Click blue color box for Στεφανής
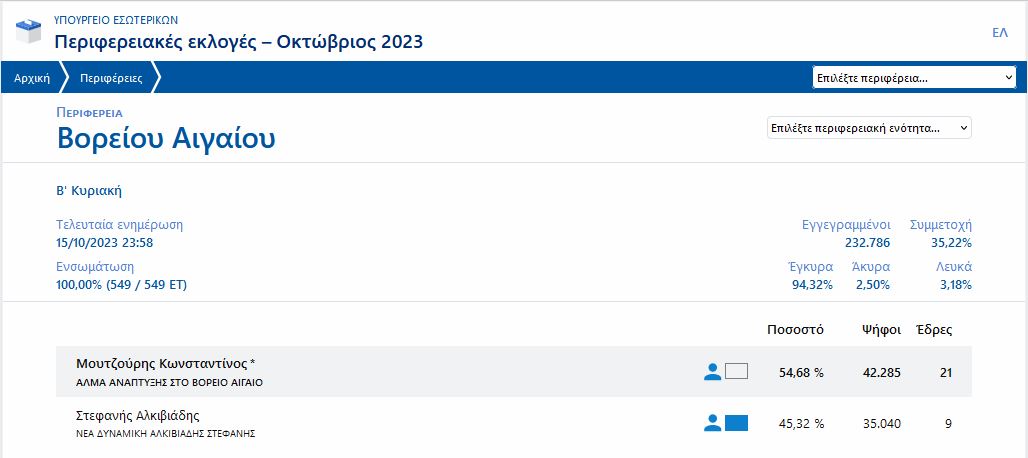This screenshot has width=1028, height=458. (736, 423)
